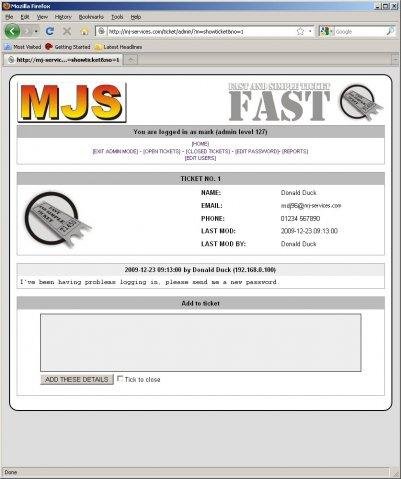
Task: Click the name value Donald Duck
Action: coord(298,193)
